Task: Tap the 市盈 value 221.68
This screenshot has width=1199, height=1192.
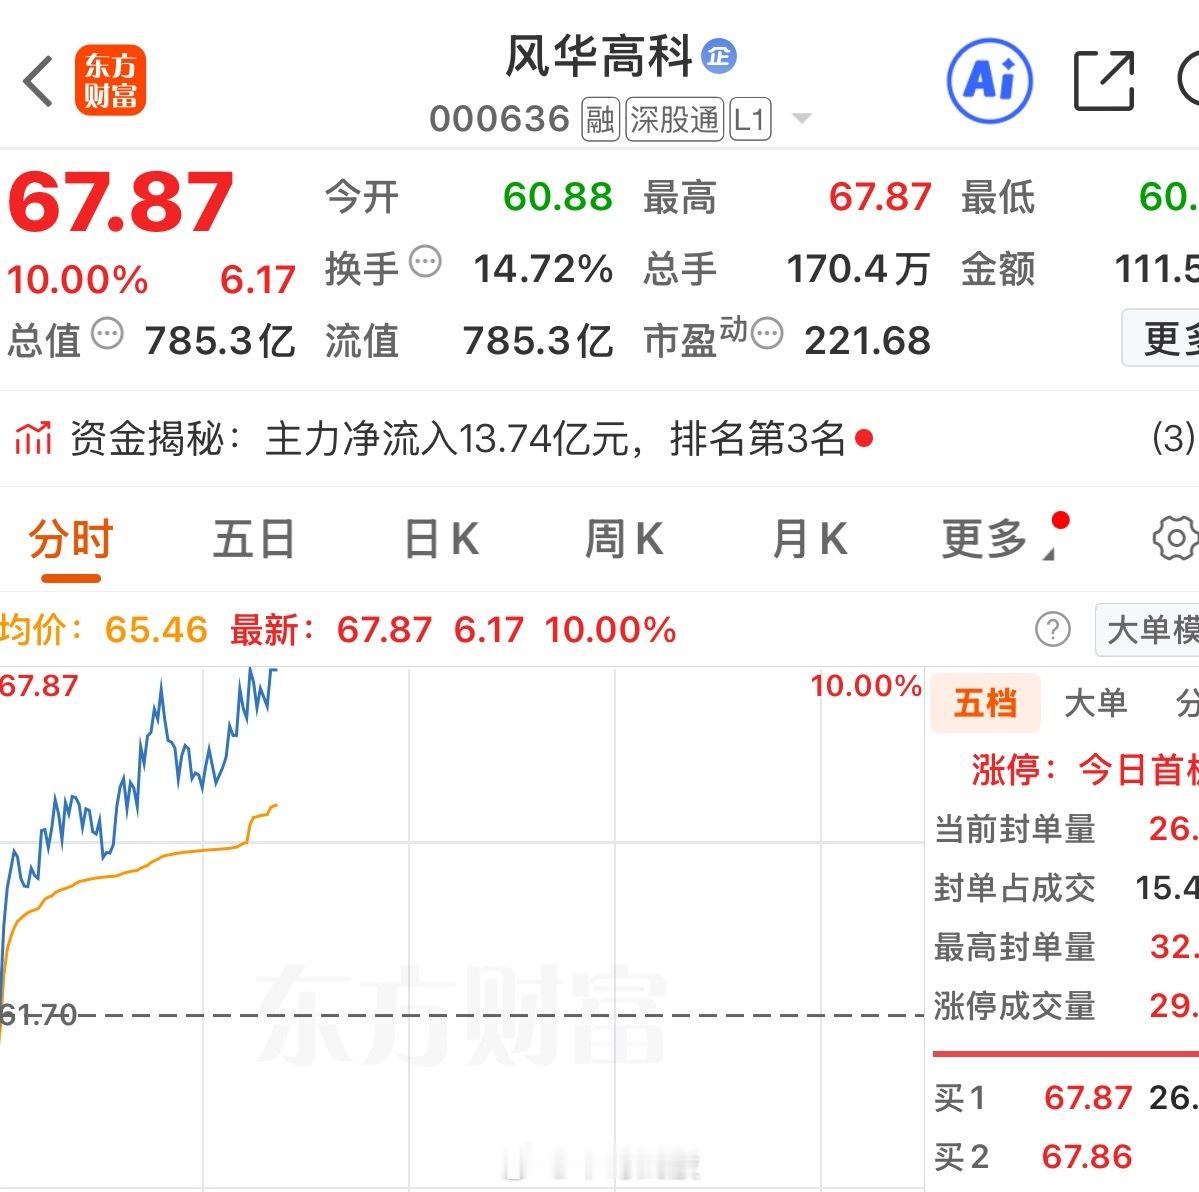Action: [867, 340]
